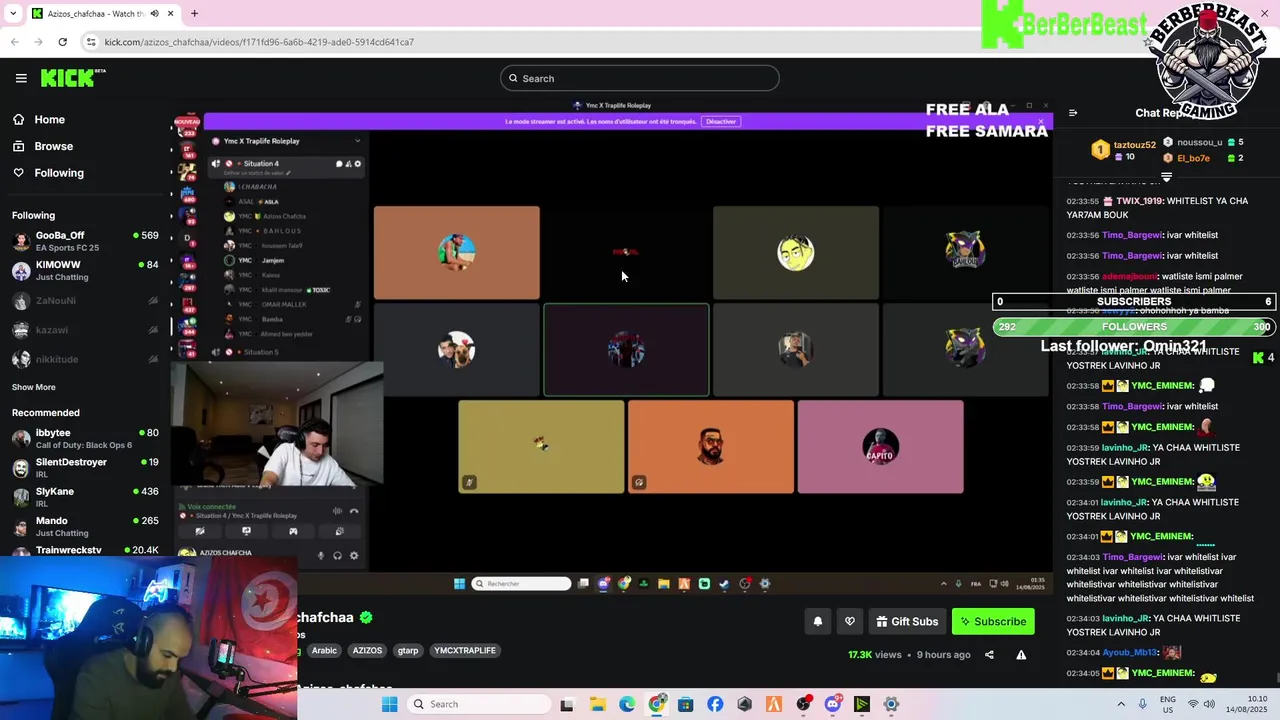The image size is (1280, 720).
Task: Click Jamjem in voice member list
Action: [x=272, y=260]
